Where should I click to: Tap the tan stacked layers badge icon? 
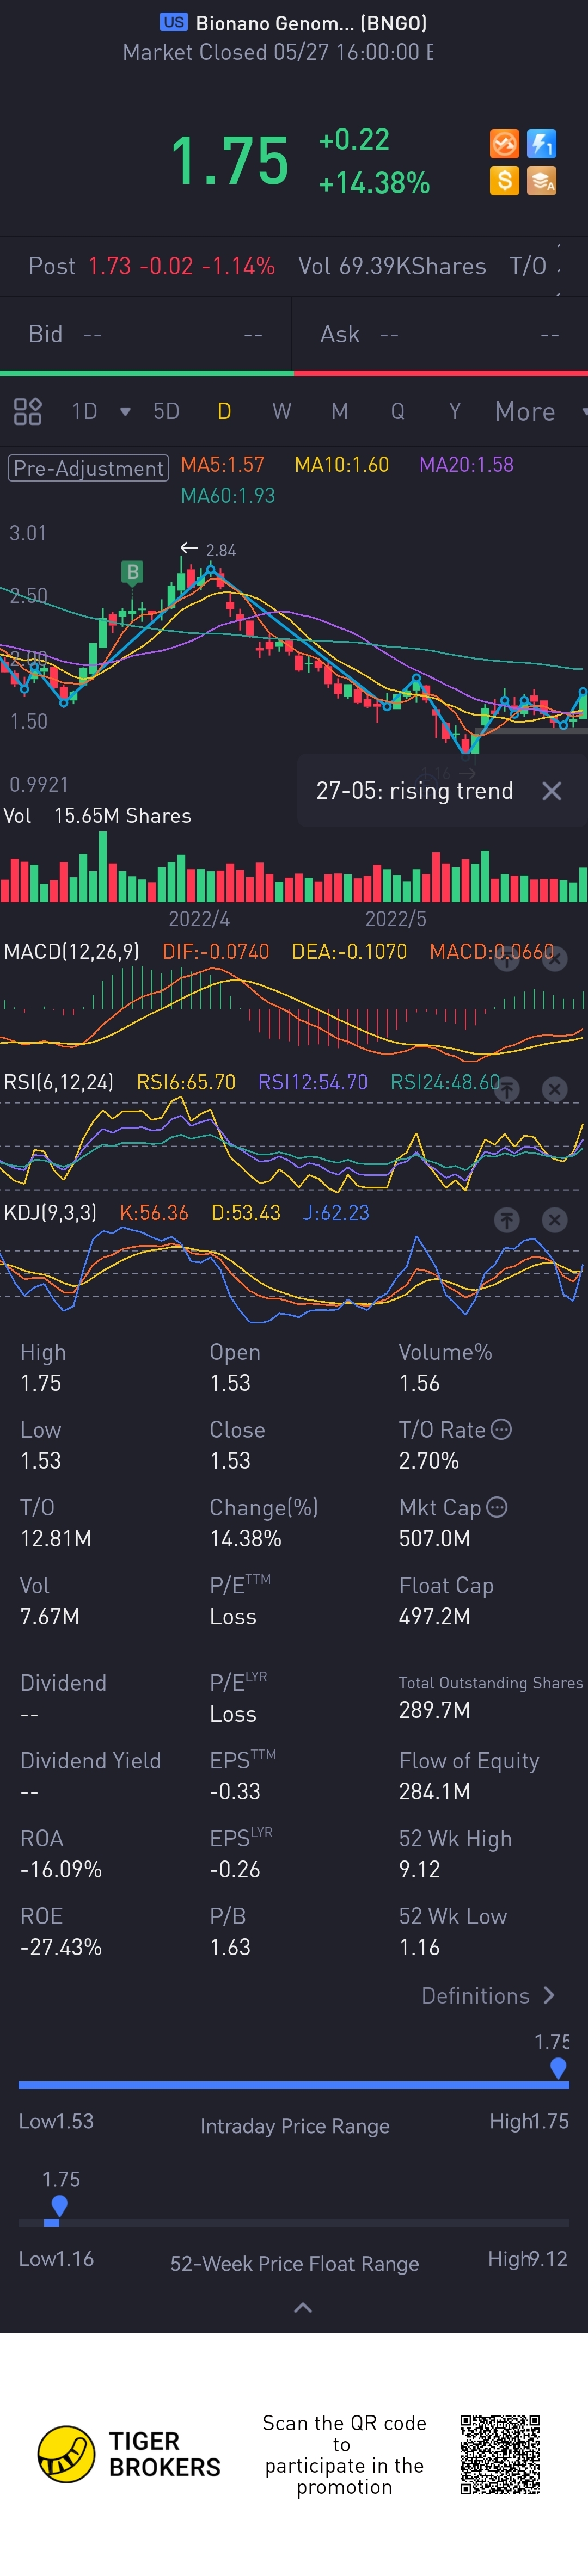tap(541, 181)
